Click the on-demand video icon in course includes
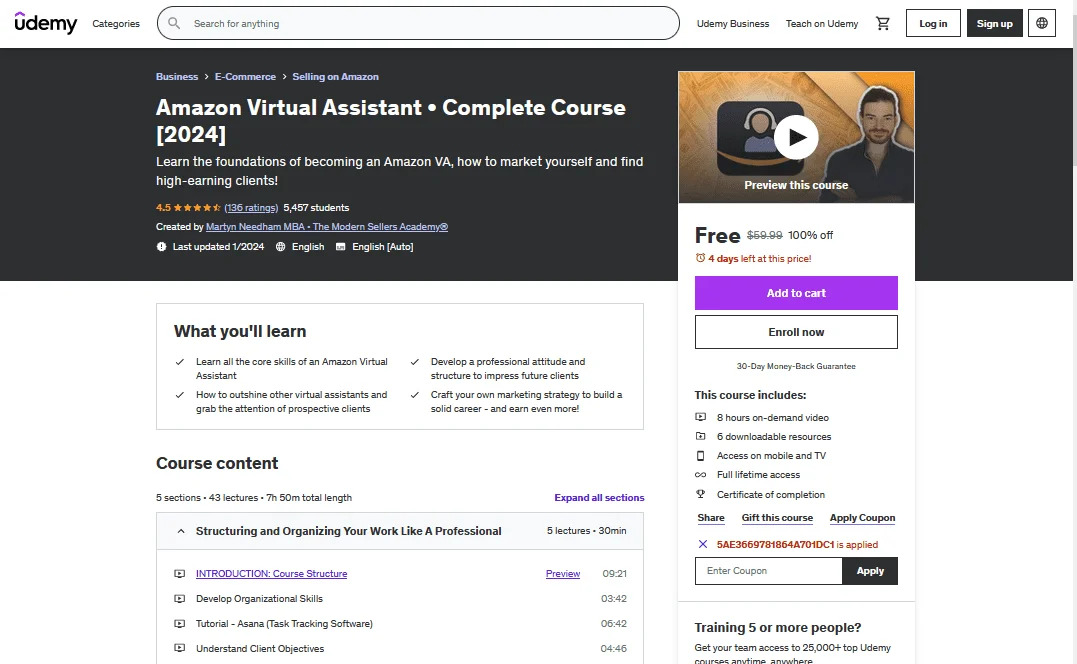1077x664 pixels. coord(700,417)
